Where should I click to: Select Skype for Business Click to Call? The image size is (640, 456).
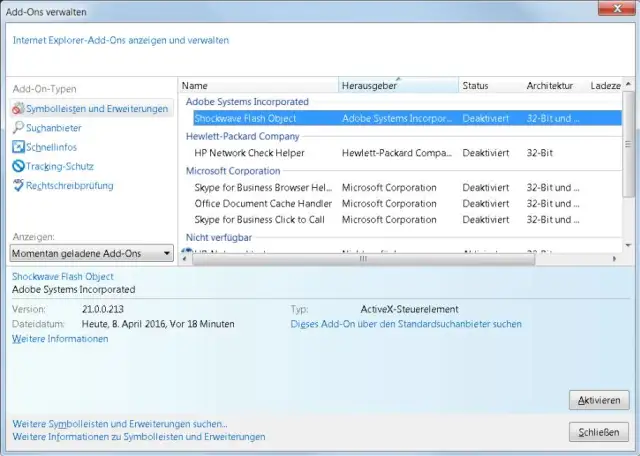[259, 219]
